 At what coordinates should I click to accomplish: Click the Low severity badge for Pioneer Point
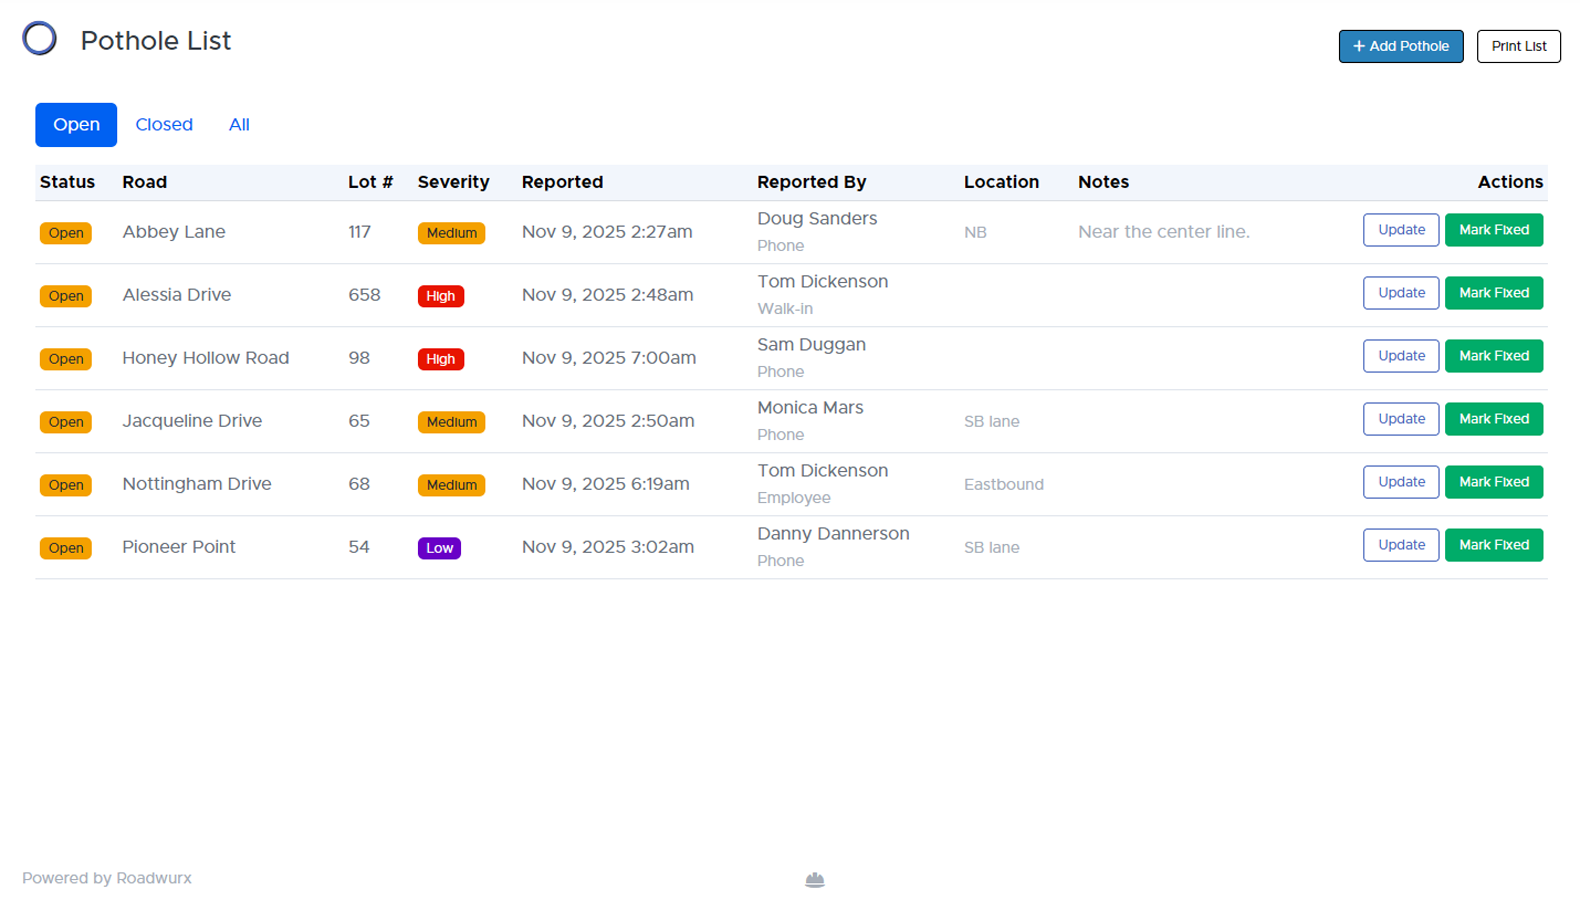[x=439, y=548]
